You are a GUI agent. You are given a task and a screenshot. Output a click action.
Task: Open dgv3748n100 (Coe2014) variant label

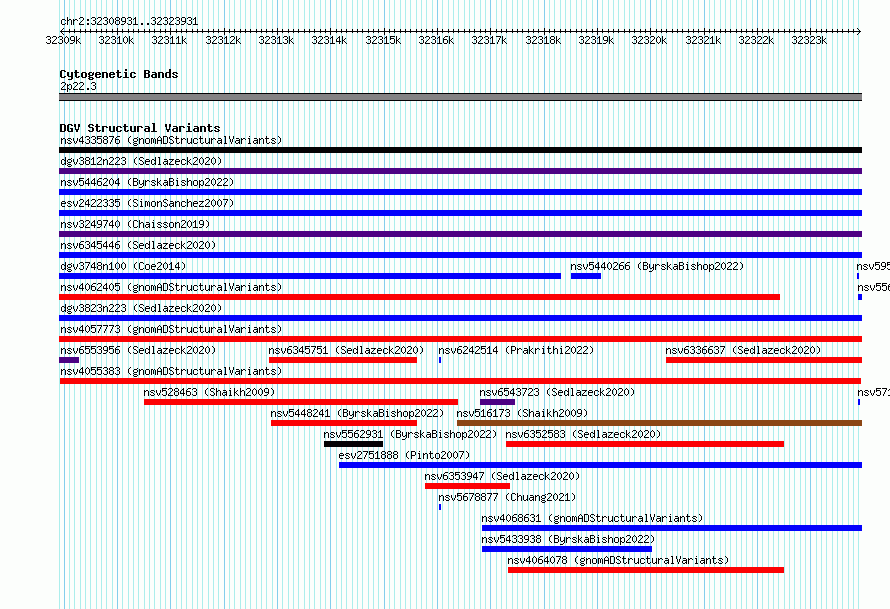[x=123, y=266]
